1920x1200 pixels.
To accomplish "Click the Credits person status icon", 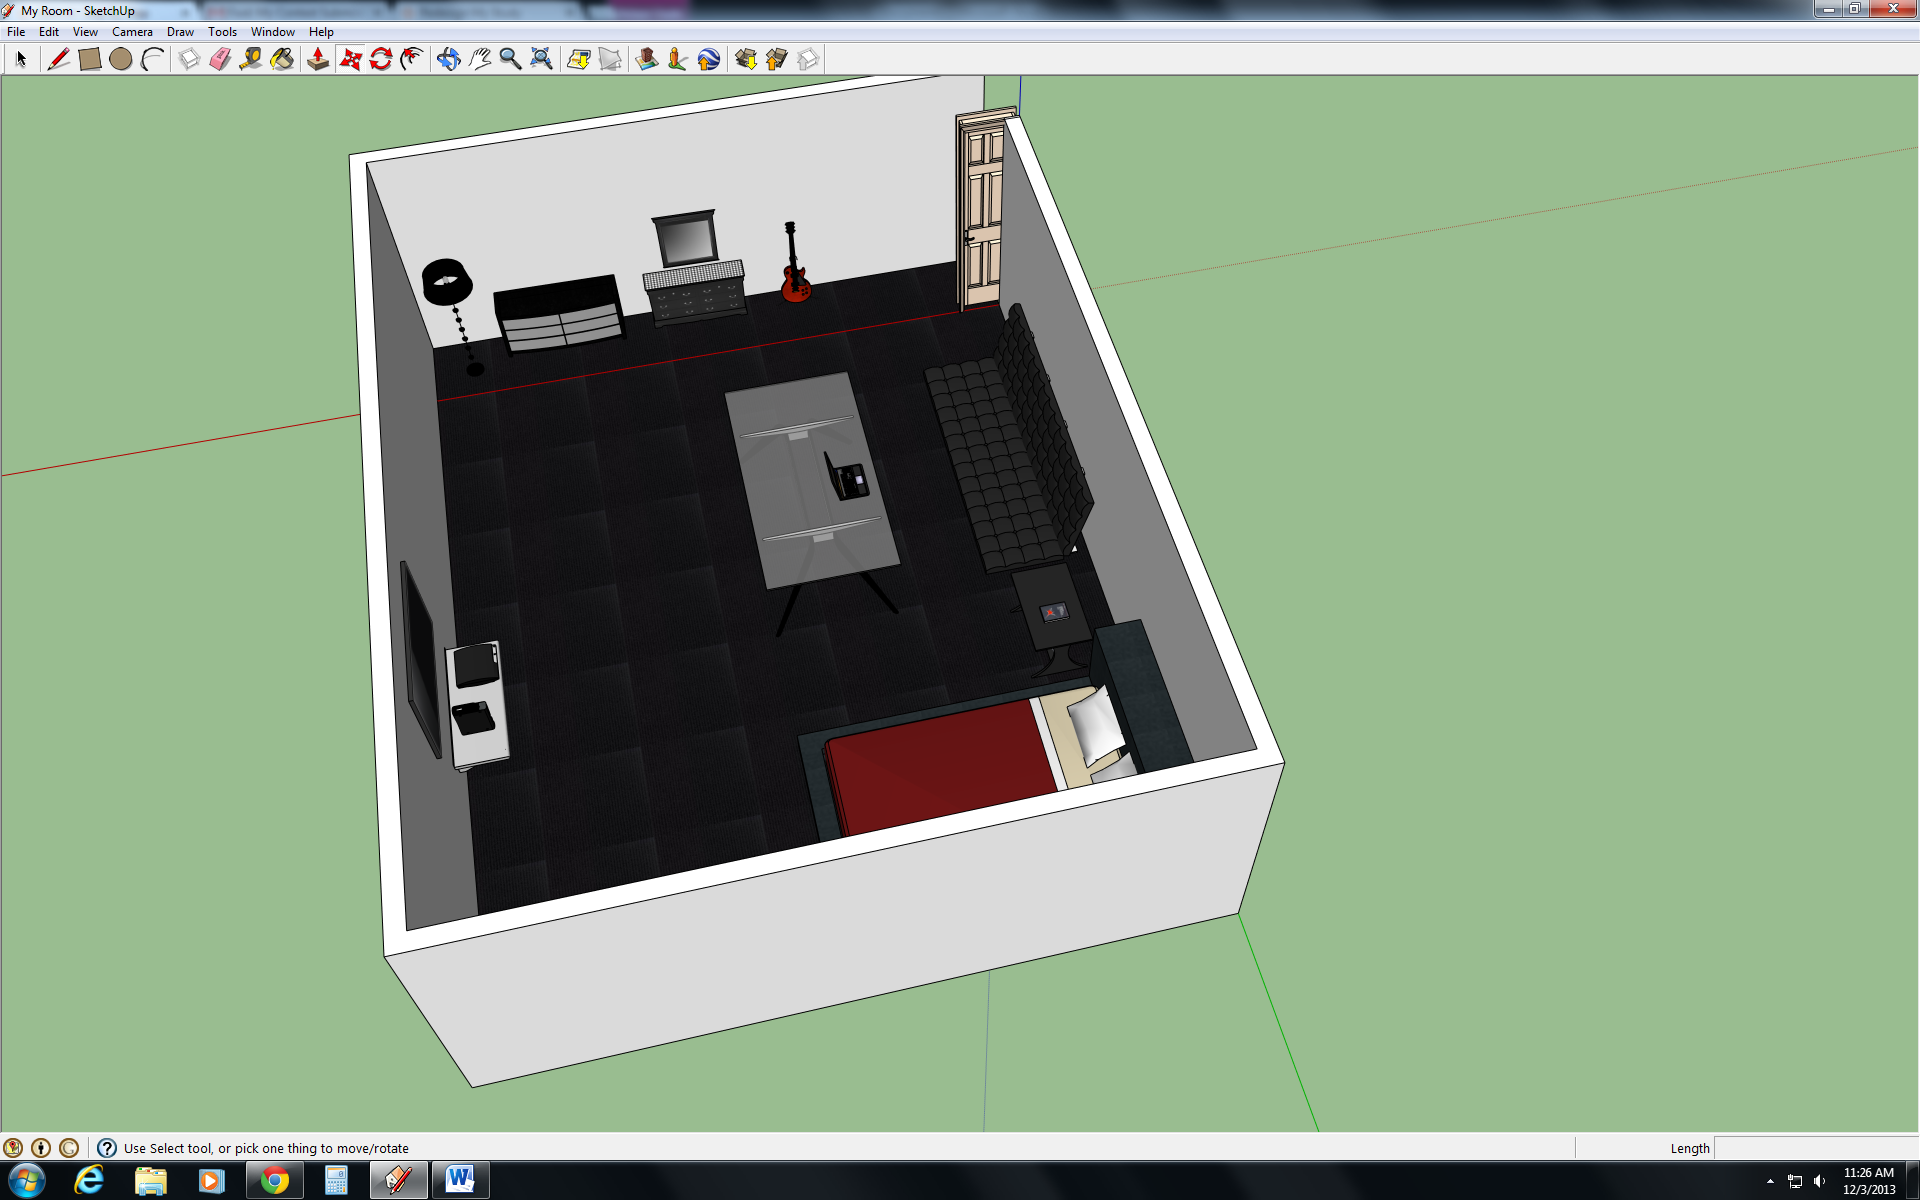I will pos(41,1148).
